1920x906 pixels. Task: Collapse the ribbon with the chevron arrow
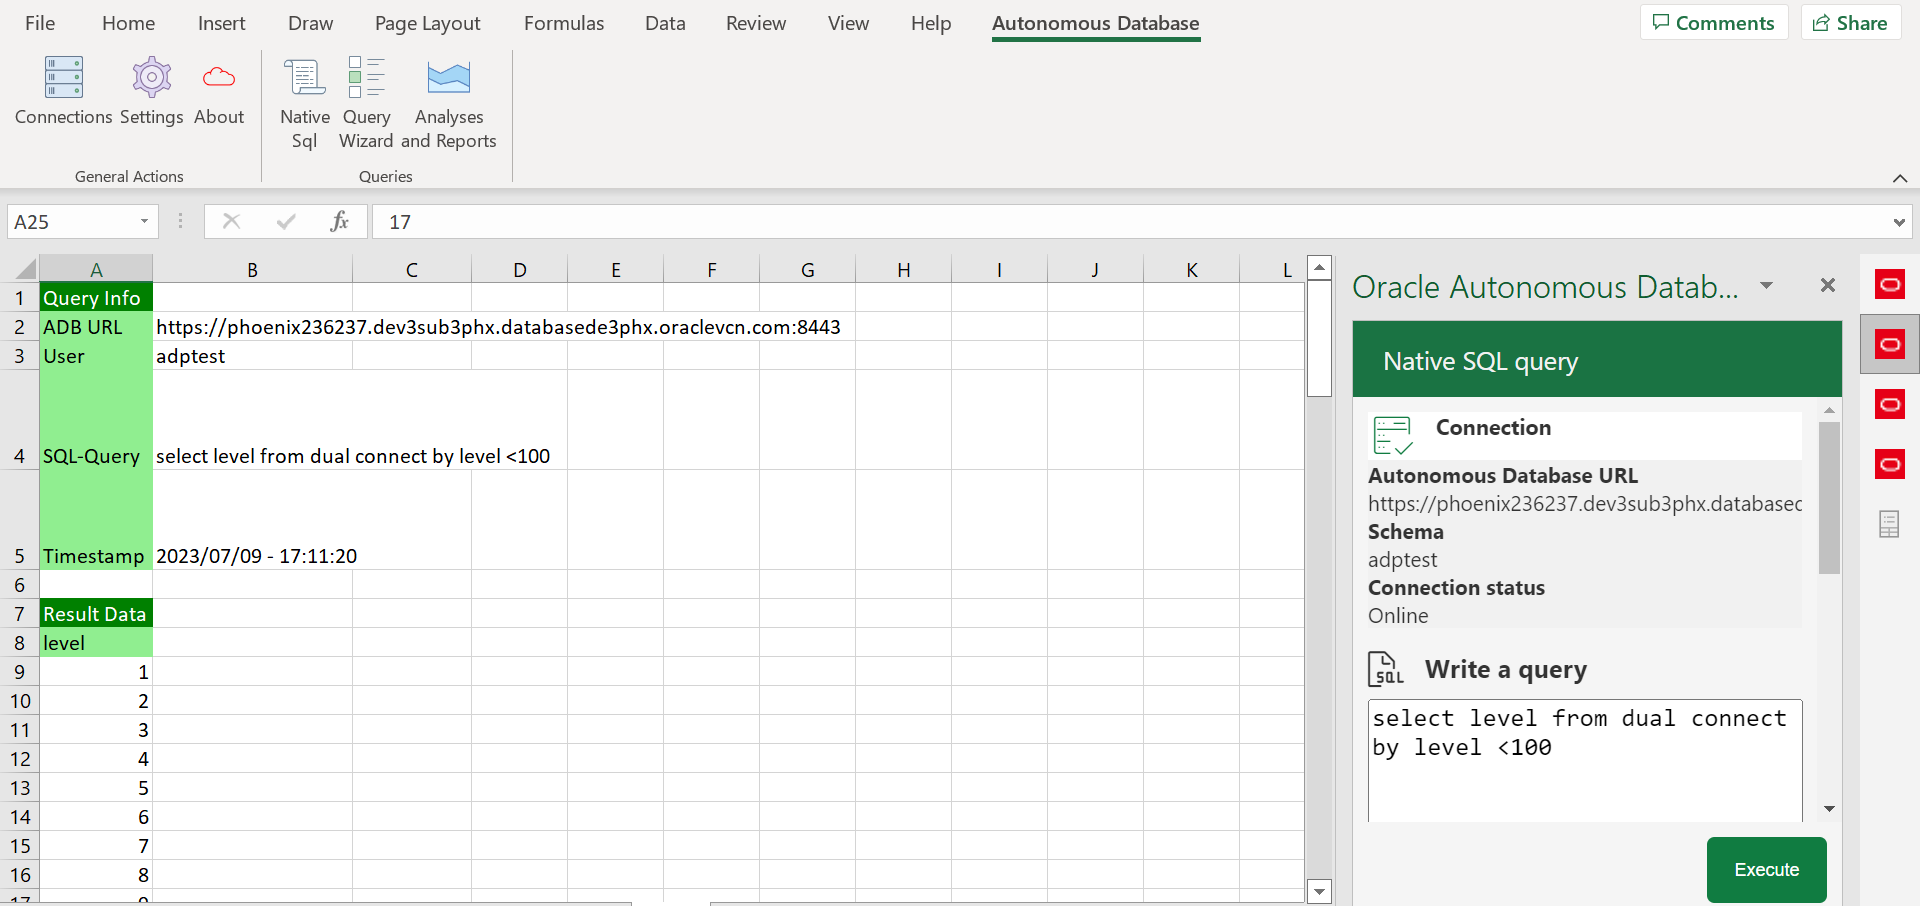[x=1900, y=178]
